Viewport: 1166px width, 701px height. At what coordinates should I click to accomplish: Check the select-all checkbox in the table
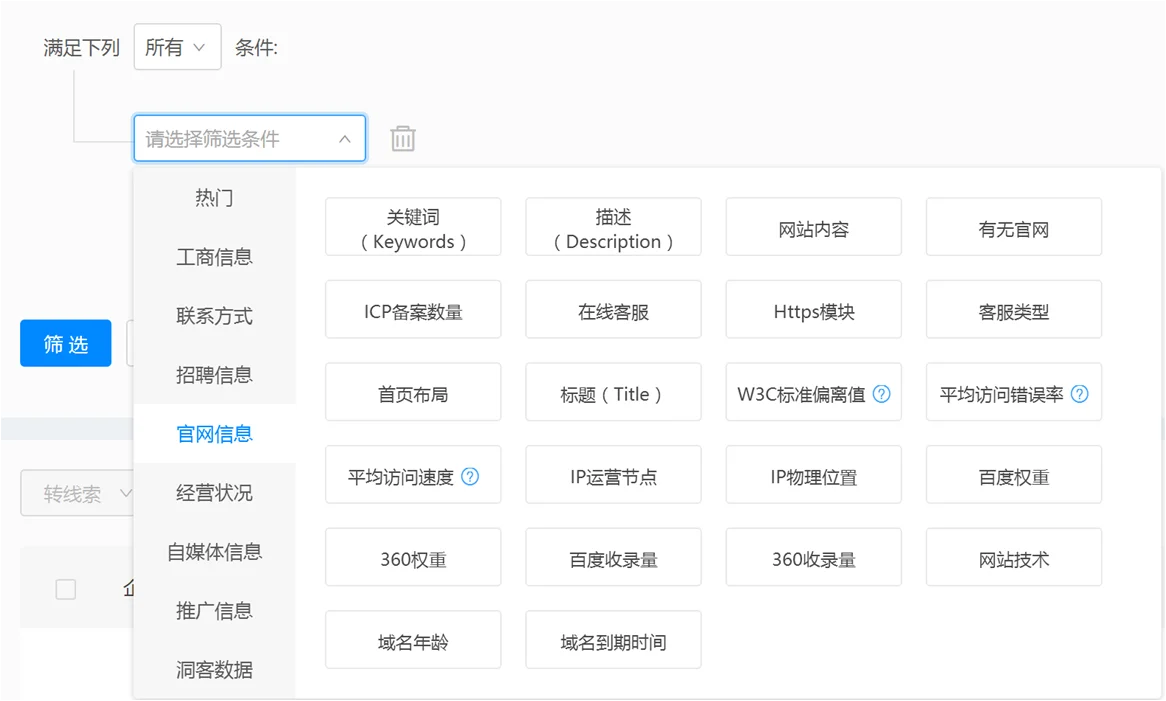coord(65,589)
